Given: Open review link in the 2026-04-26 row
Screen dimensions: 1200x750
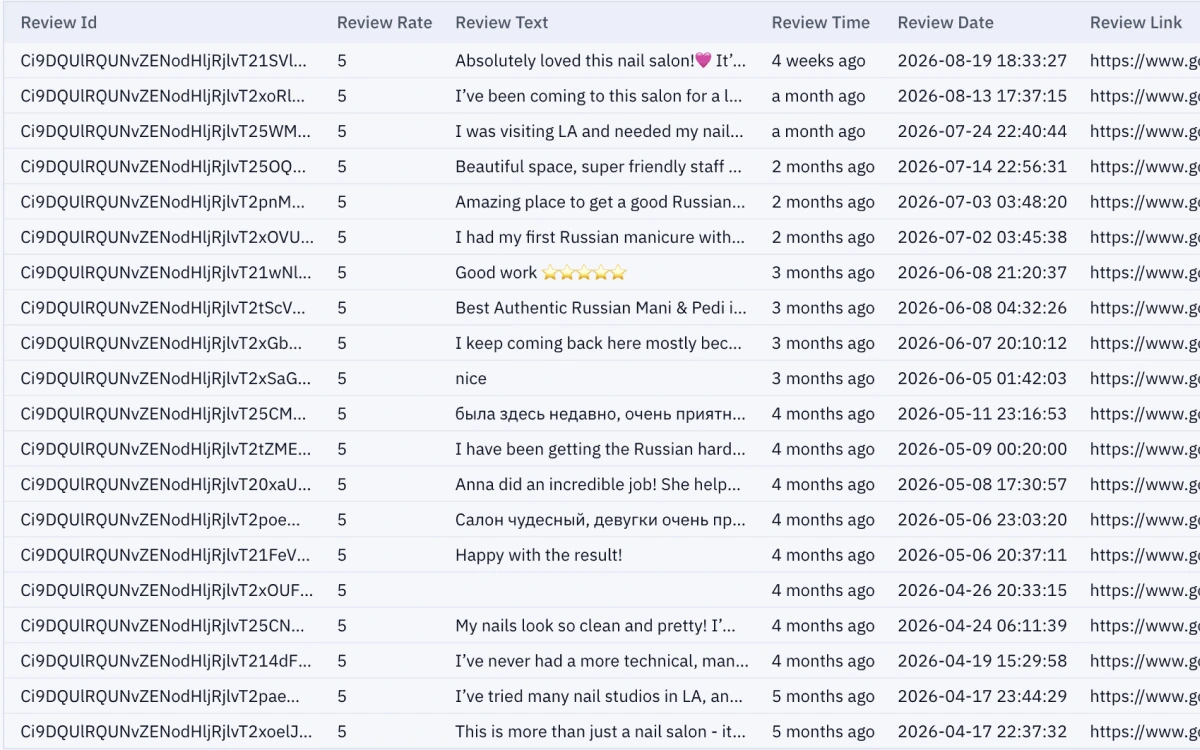Looking at the screenshot, I should pyautogui.click(x=1144, y=591).
